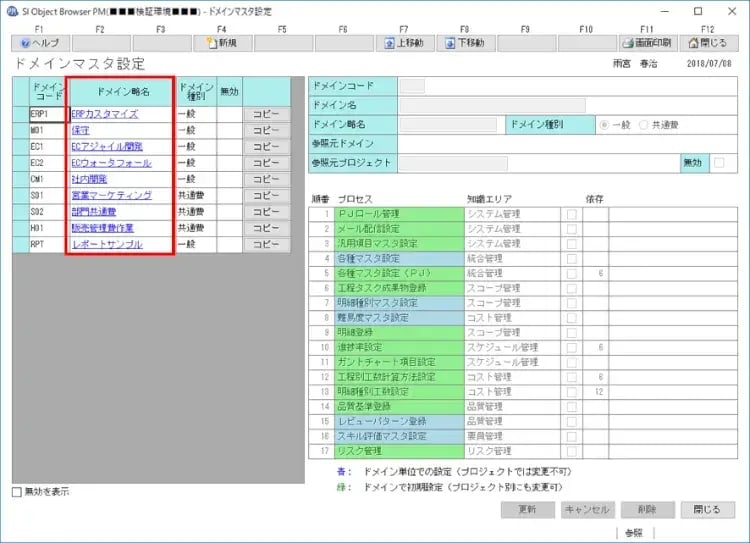Enable the 無効を表示 checkbox
This screenshot has height=543, width=750.
[x=16, y=492]
